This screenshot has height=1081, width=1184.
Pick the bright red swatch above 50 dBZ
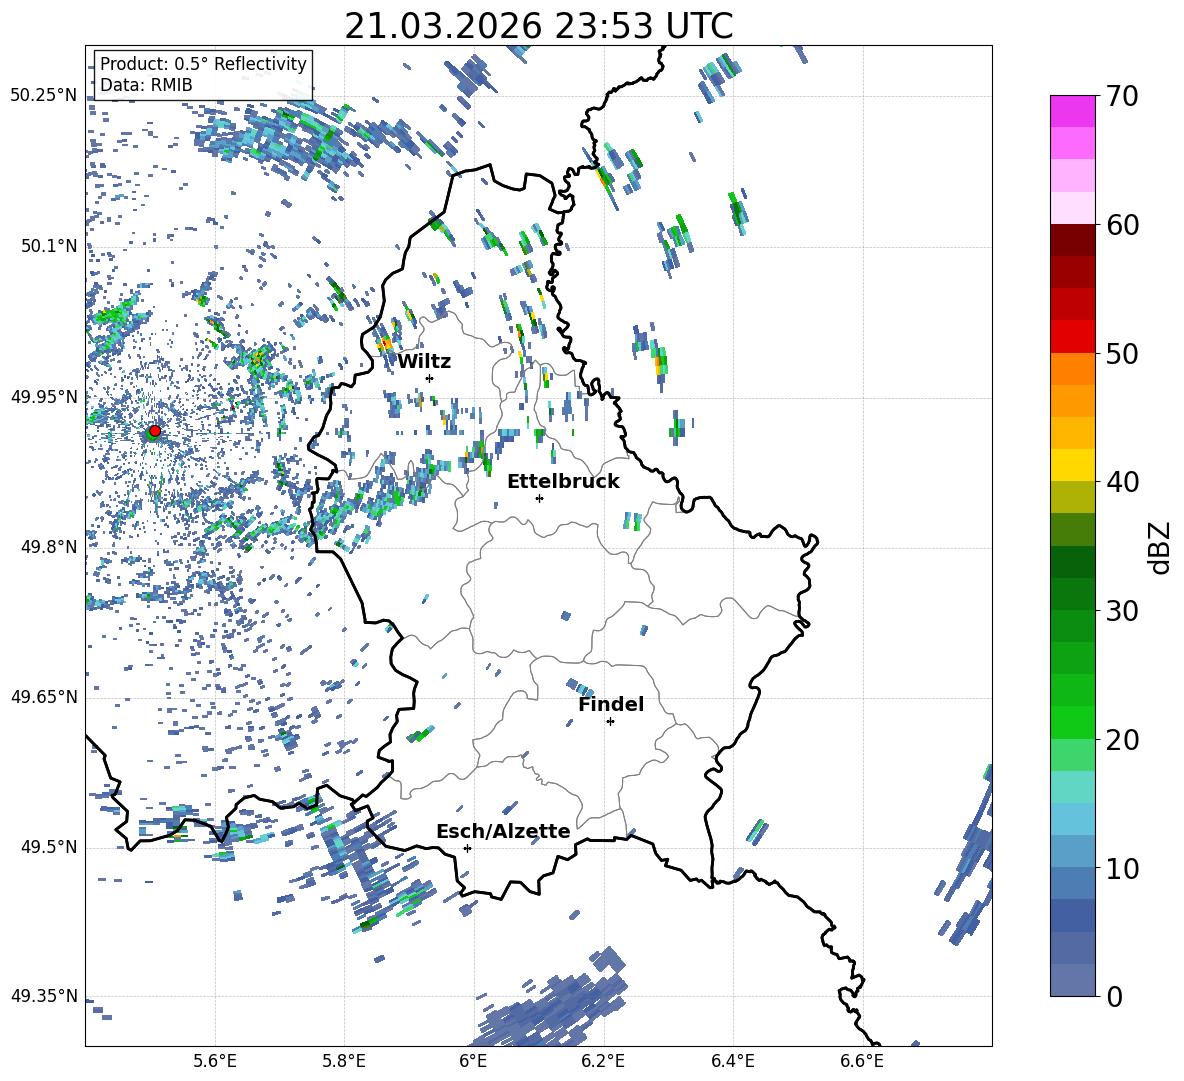[1073, 336]
